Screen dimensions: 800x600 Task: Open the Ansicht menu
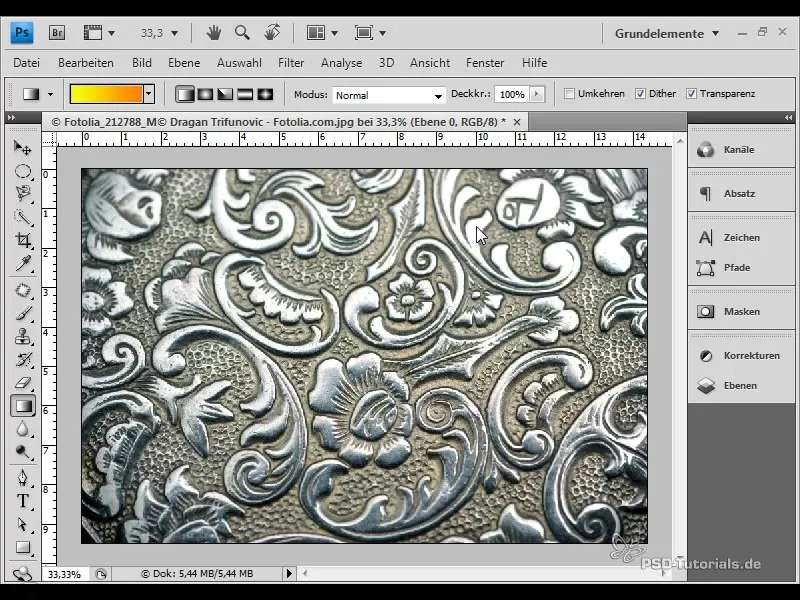point(430,63)
